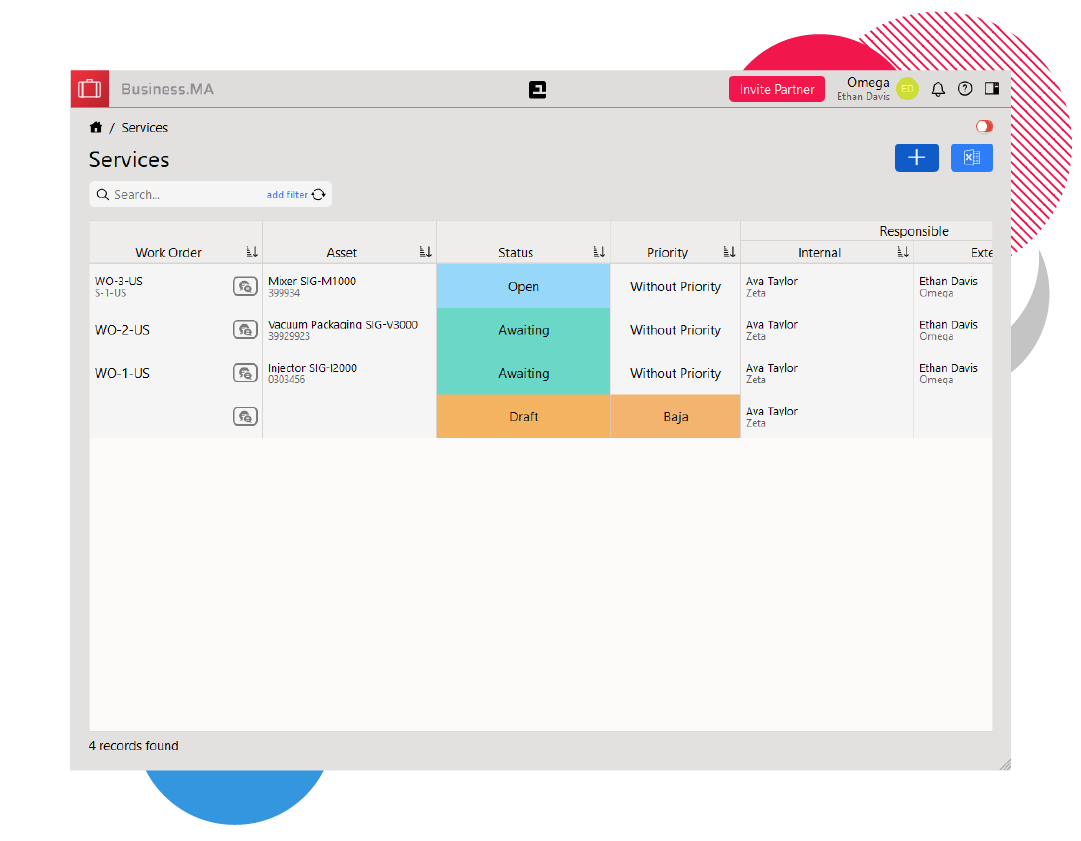Sort by Work Order column
Screen dimensions: 1081x841
(252, 253)
